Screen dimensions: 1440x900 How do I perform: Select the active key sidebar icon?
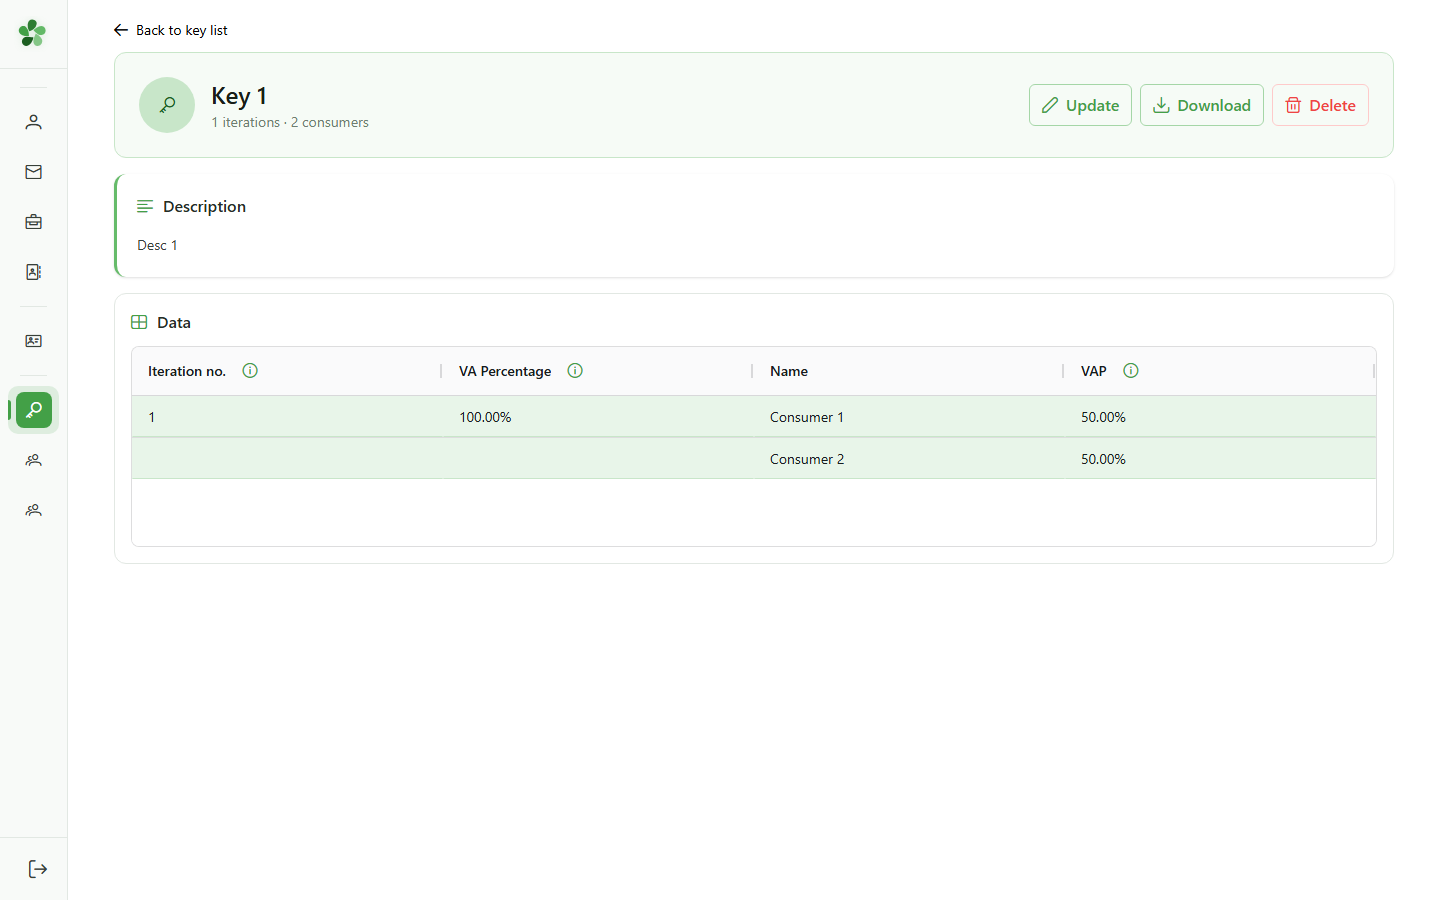(x=34, y=410)
